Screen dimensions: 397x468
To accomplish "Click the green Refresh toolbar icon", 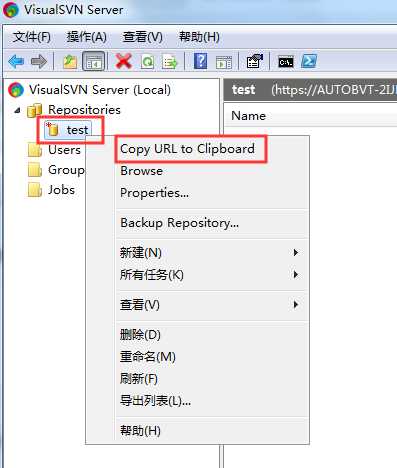I will pyautogui.click(x=147, y=62).
